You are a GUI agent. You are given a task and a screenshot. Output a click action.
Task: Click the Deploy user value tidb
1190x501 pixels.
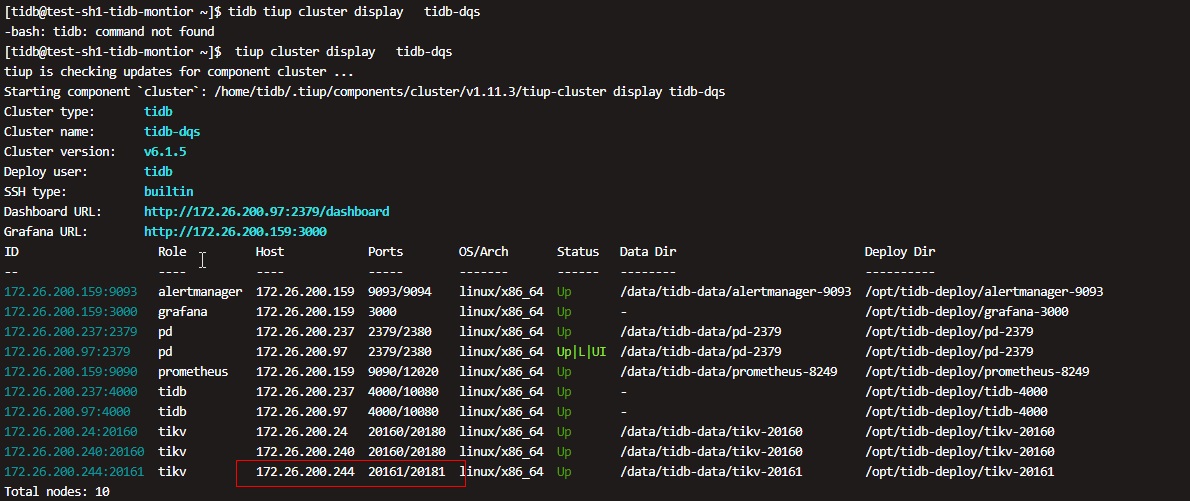pos(158,172)
